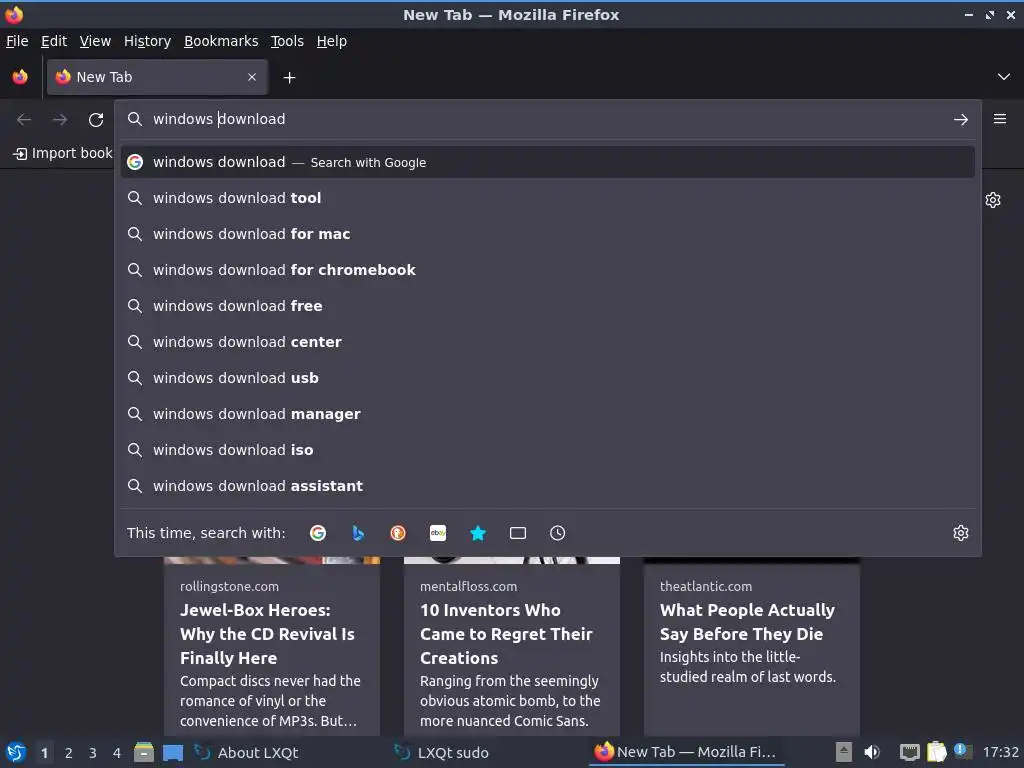
Task: Click the go arrow in address bar
Action: pos(961,120)
